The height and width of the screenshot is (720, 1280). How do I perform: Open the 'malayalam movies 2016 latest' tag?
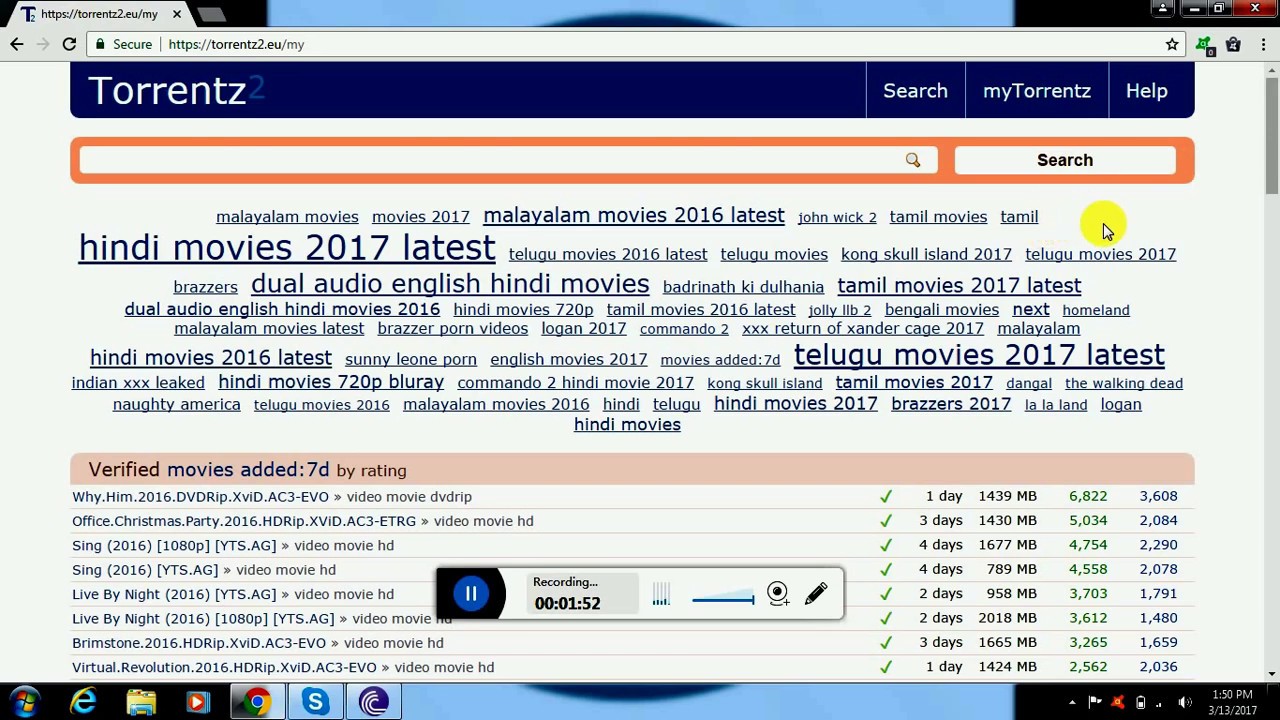tap(634, 216)
